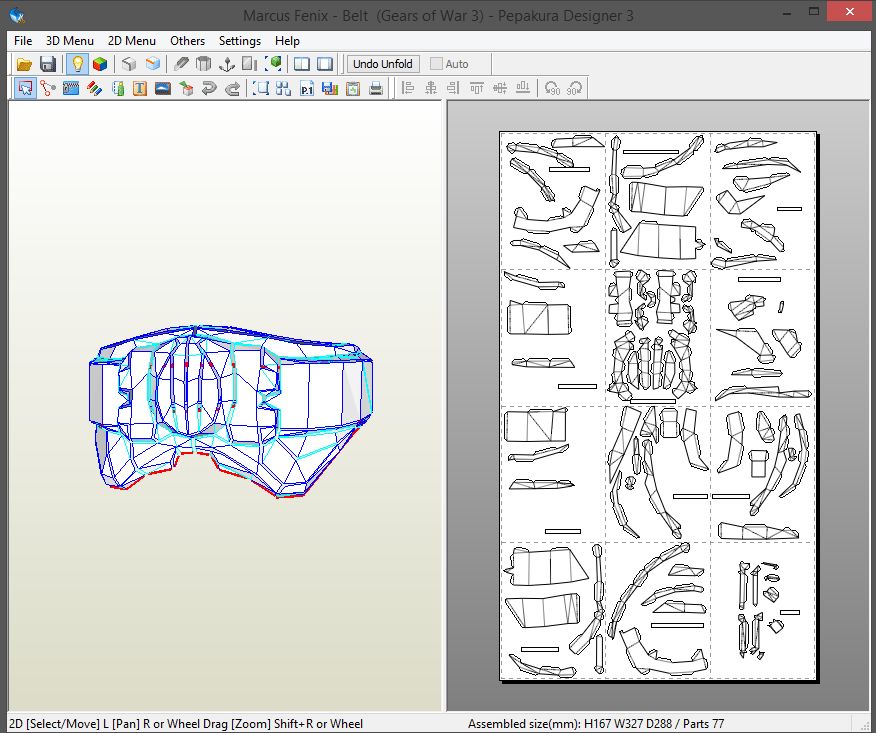Click the blue zipper edit flaps icon
876x733 pixels.
71,88
